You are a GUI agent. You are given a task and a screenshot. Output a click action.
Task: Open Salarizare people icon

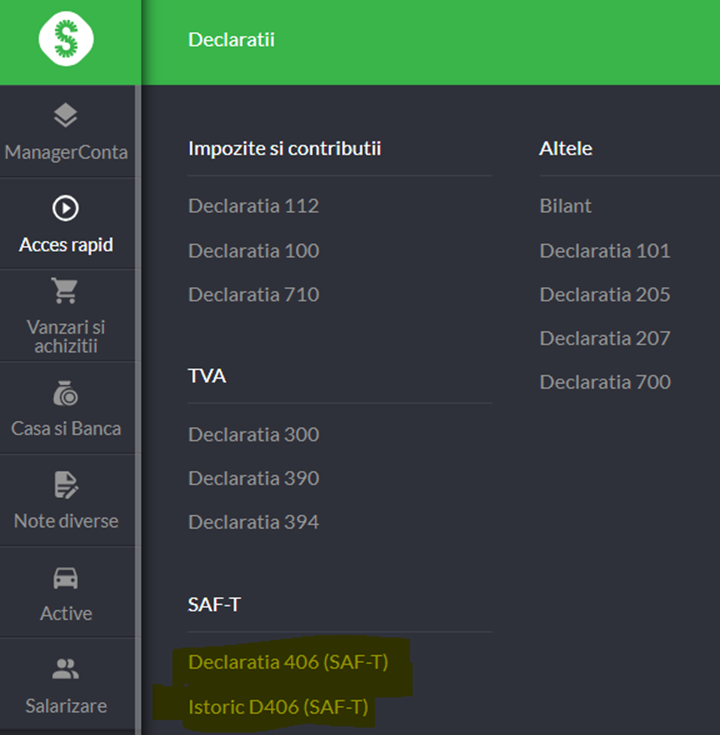(66, 669)
